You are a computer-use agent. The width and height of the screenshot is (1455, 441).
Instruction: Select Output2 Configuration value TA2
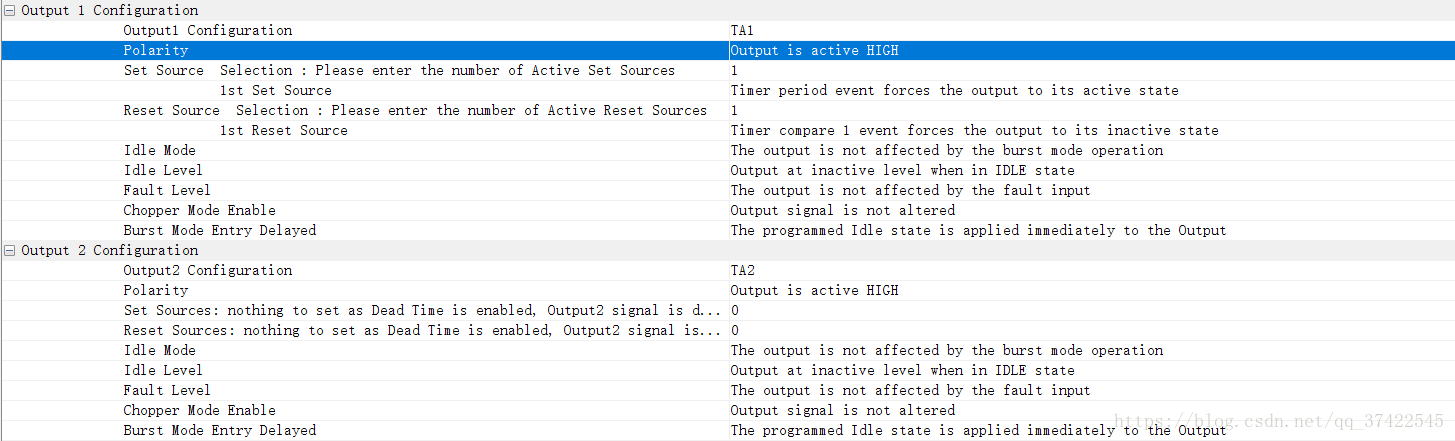coord(1091,270)
